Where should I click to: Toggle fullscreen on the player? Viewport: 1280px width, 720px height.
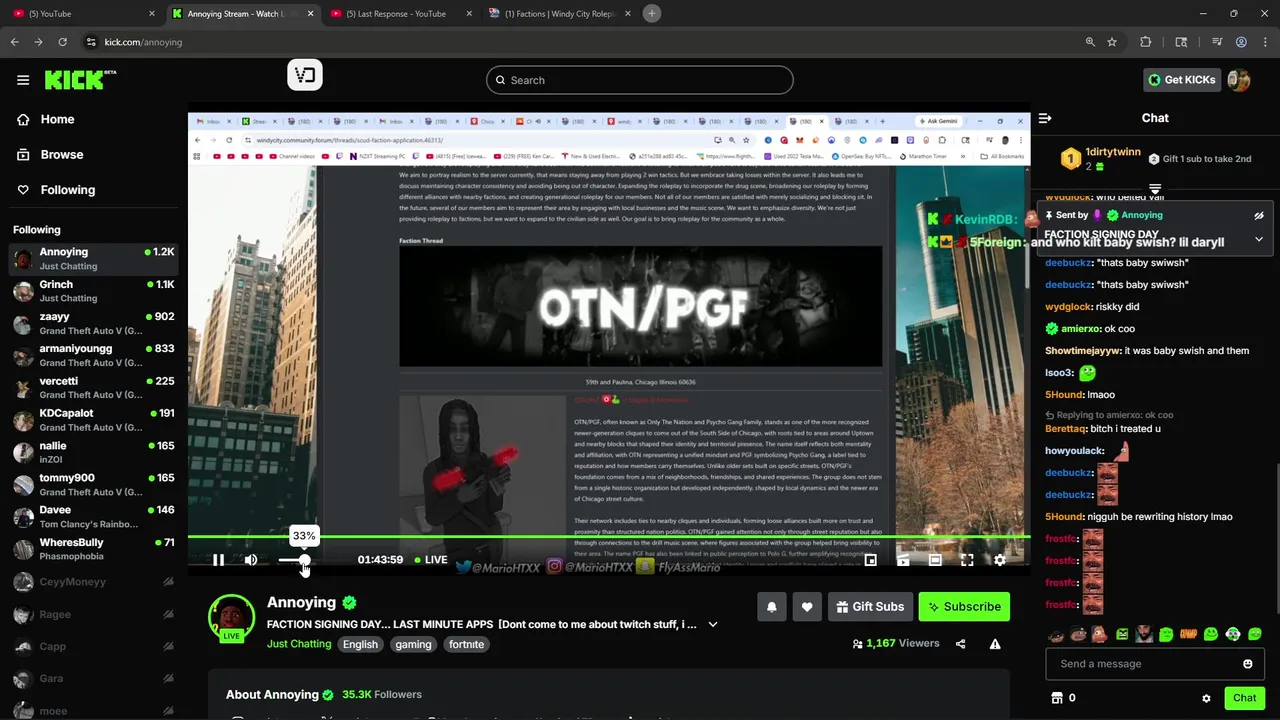967,560
